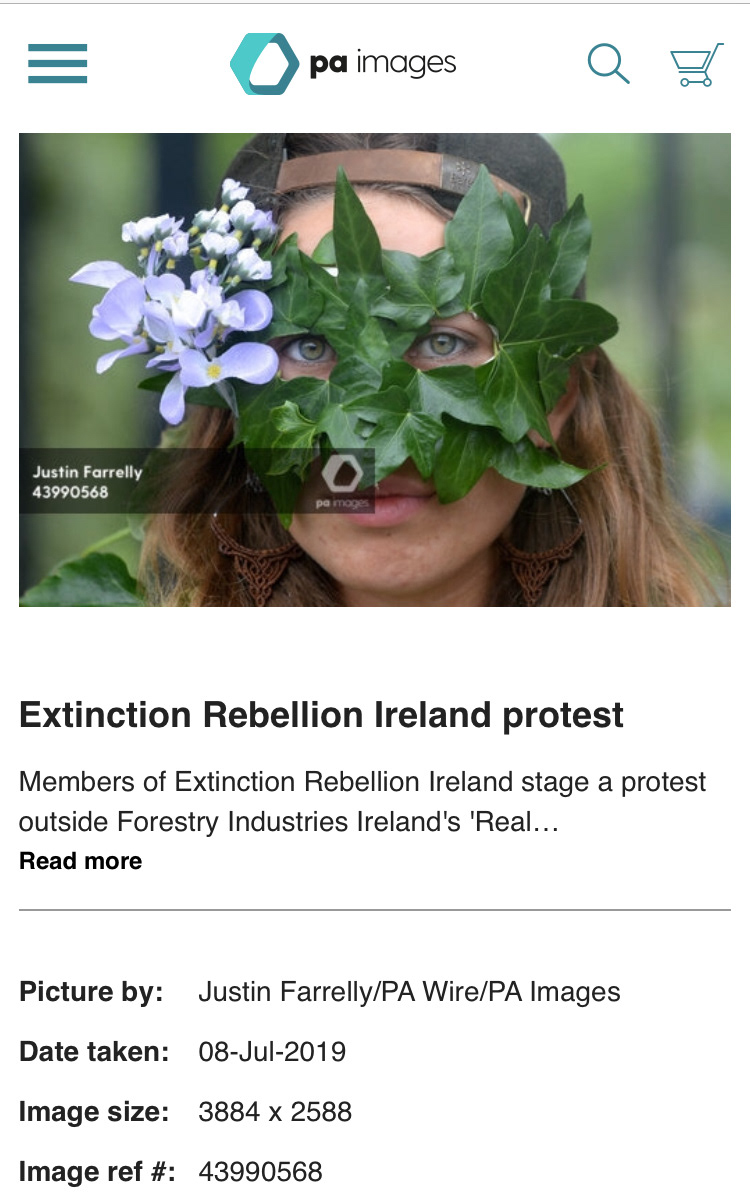This screenshot has width=750, height=1195.
Task: Open the ivy mask protester photo
Action: pyautogui.click(x=375, y=370)
